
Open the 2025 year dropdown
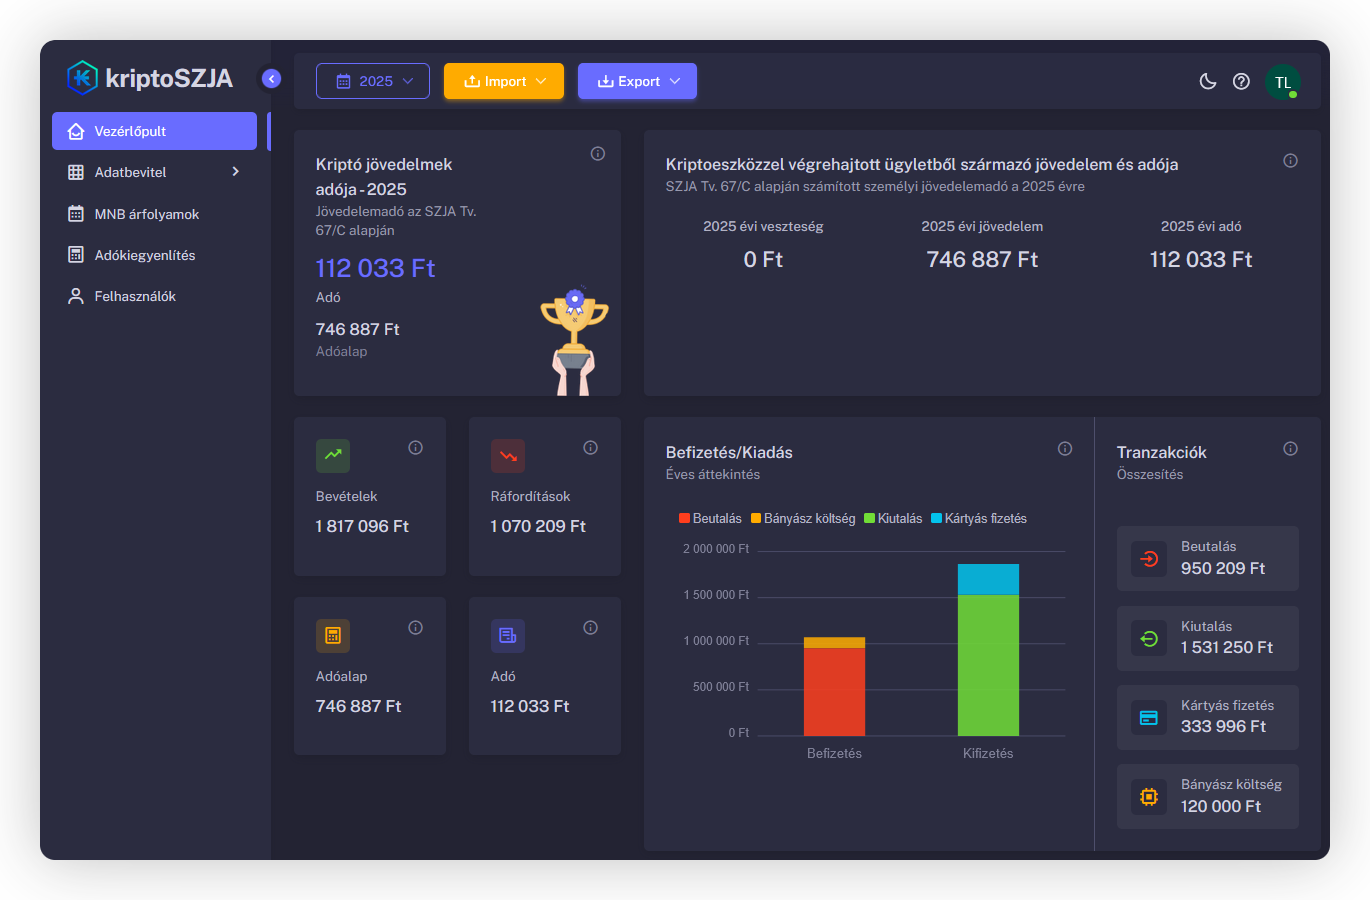[372, 81]
